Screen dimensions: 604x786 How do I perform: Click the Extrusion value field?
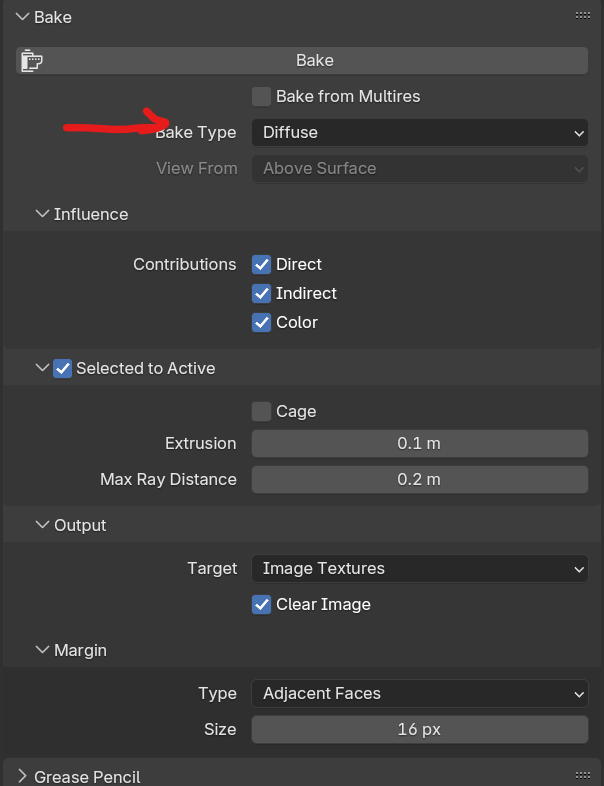click(x=420, y=443)
